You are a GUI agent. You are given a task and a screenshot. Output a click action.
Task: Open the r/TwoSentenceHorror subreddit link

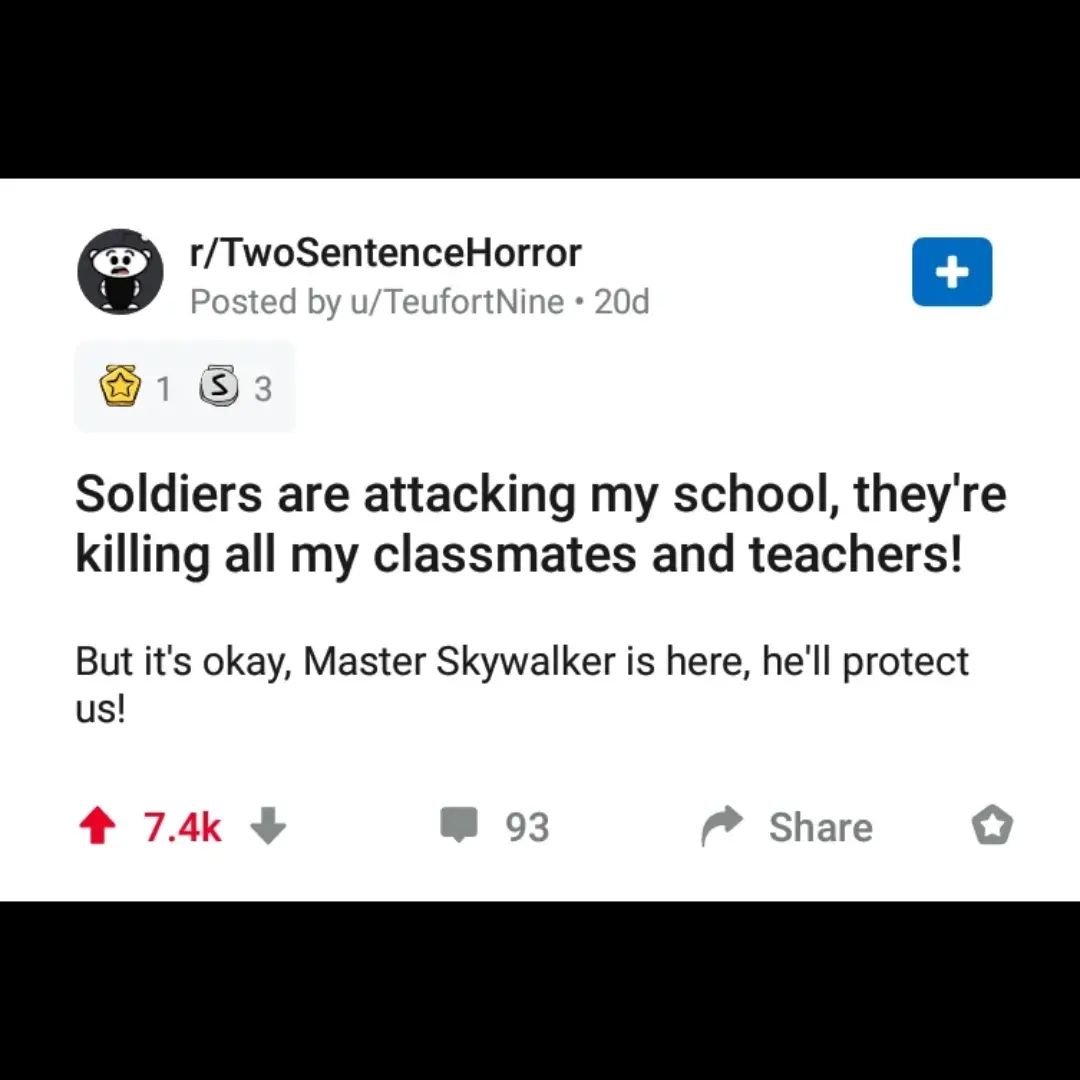click(x=386, y=253)
